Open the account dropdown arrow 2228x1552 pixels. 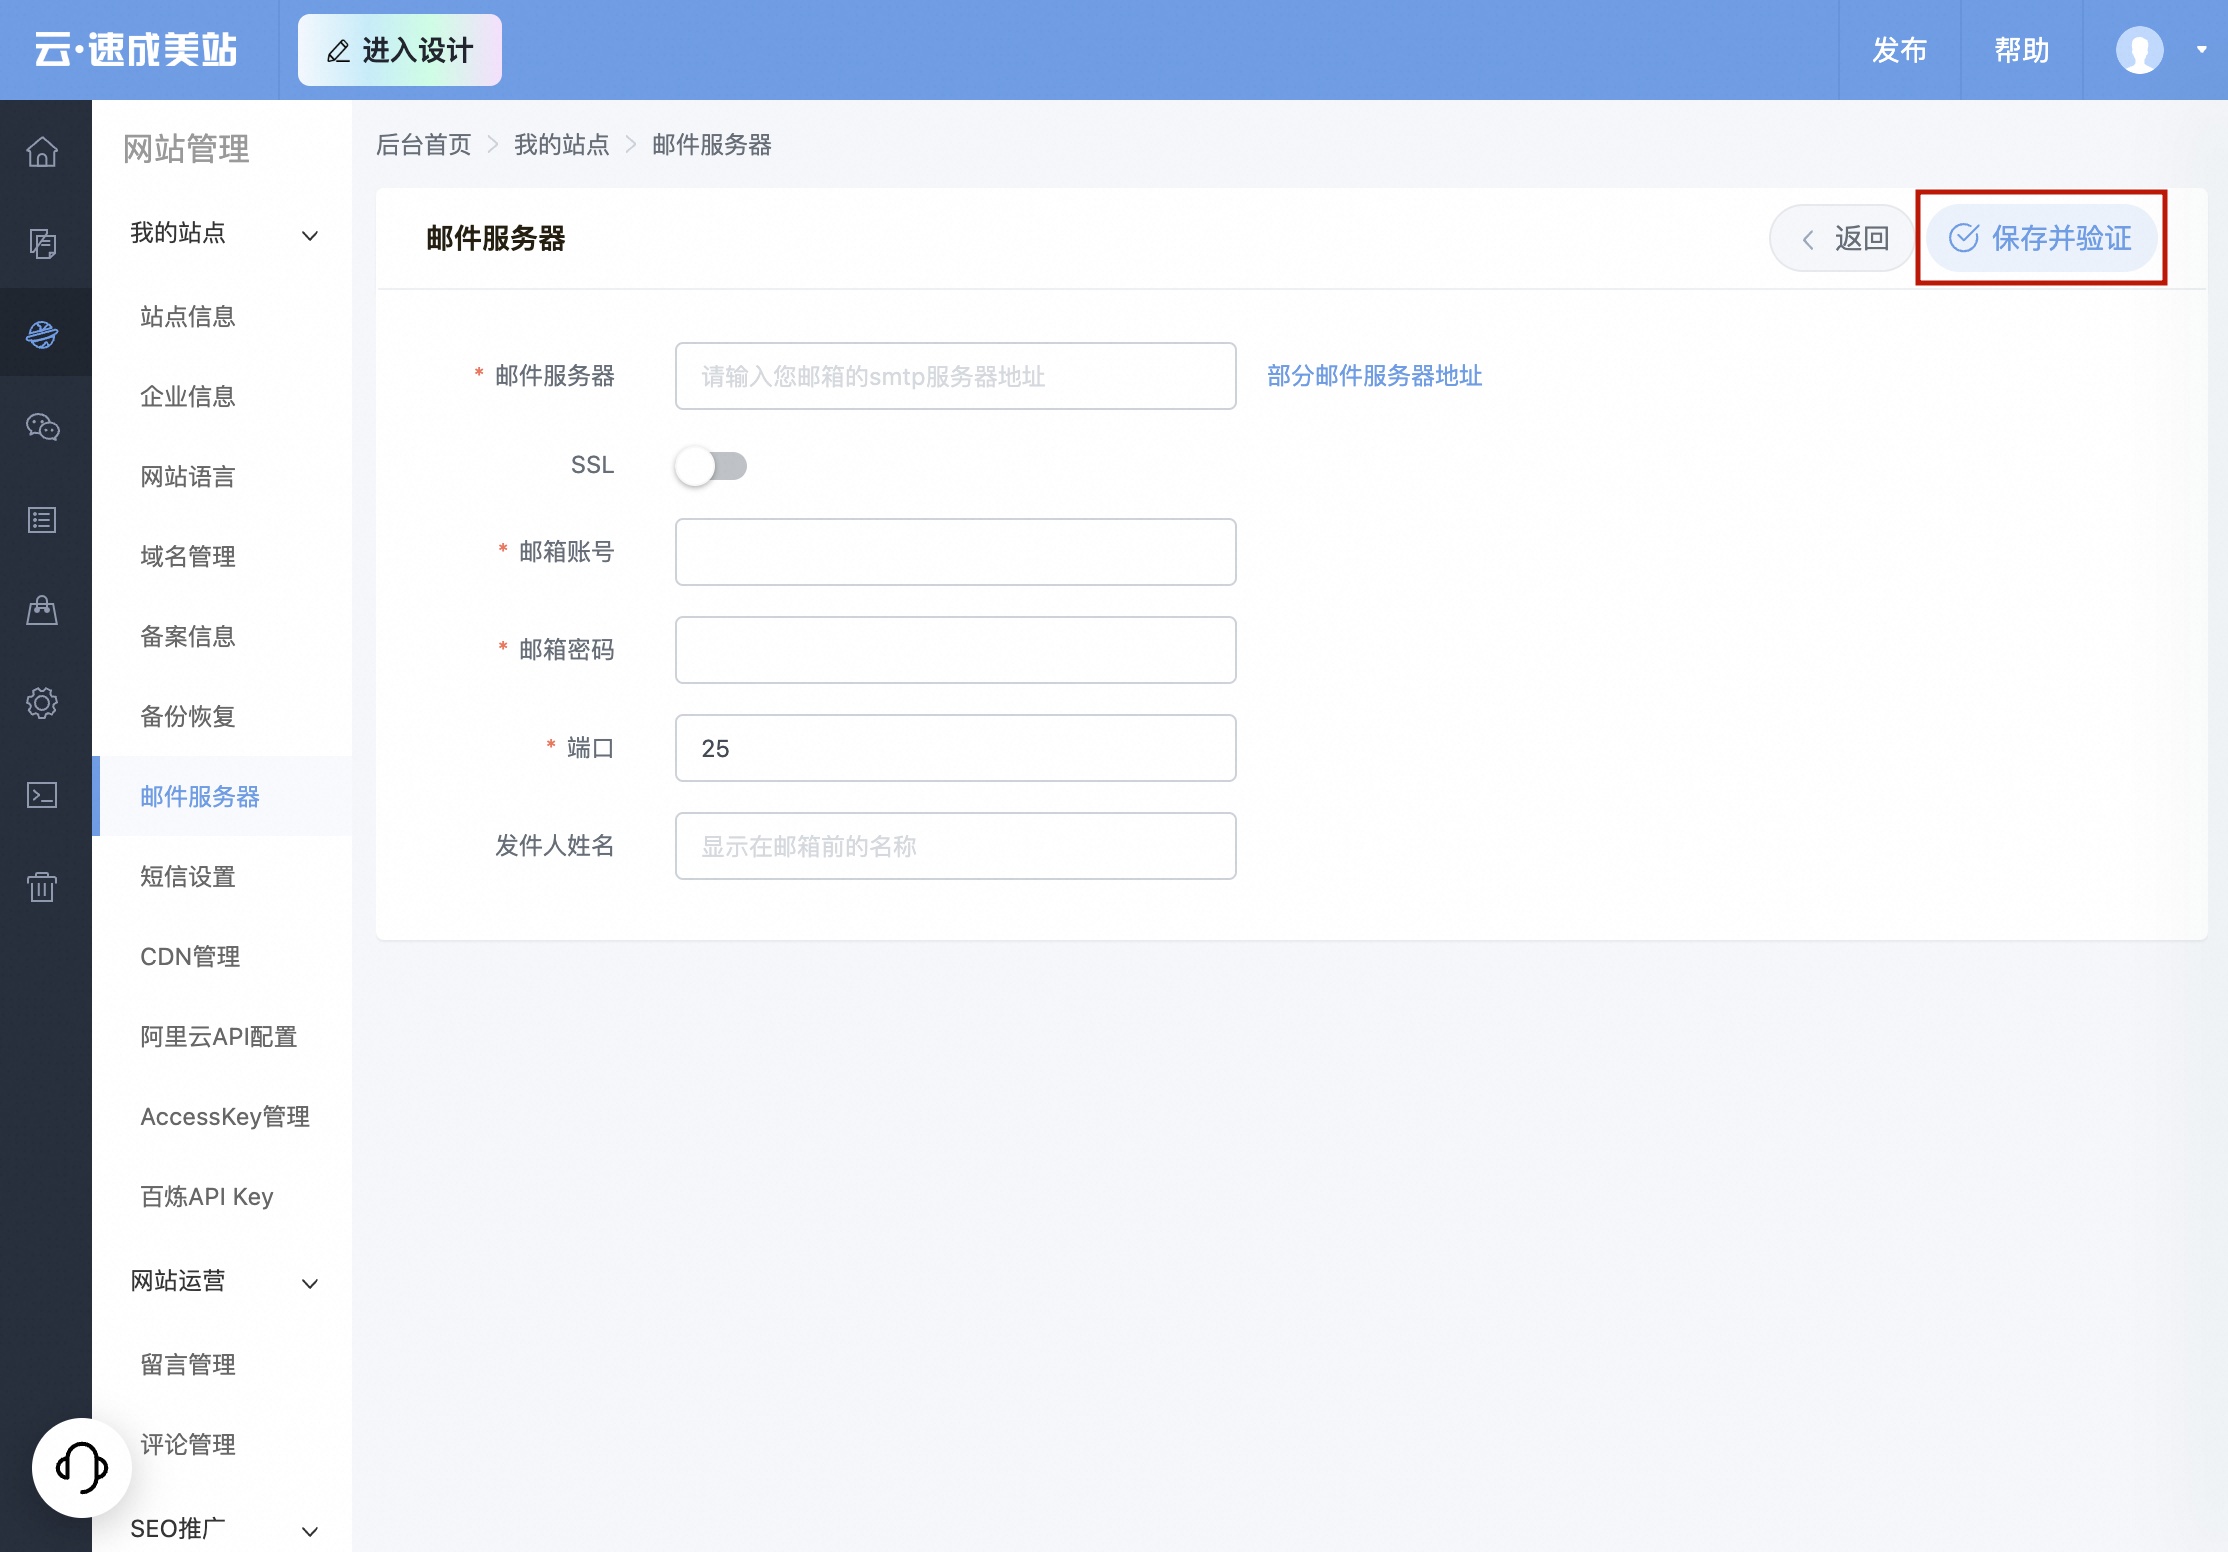tap(2201, 50)
